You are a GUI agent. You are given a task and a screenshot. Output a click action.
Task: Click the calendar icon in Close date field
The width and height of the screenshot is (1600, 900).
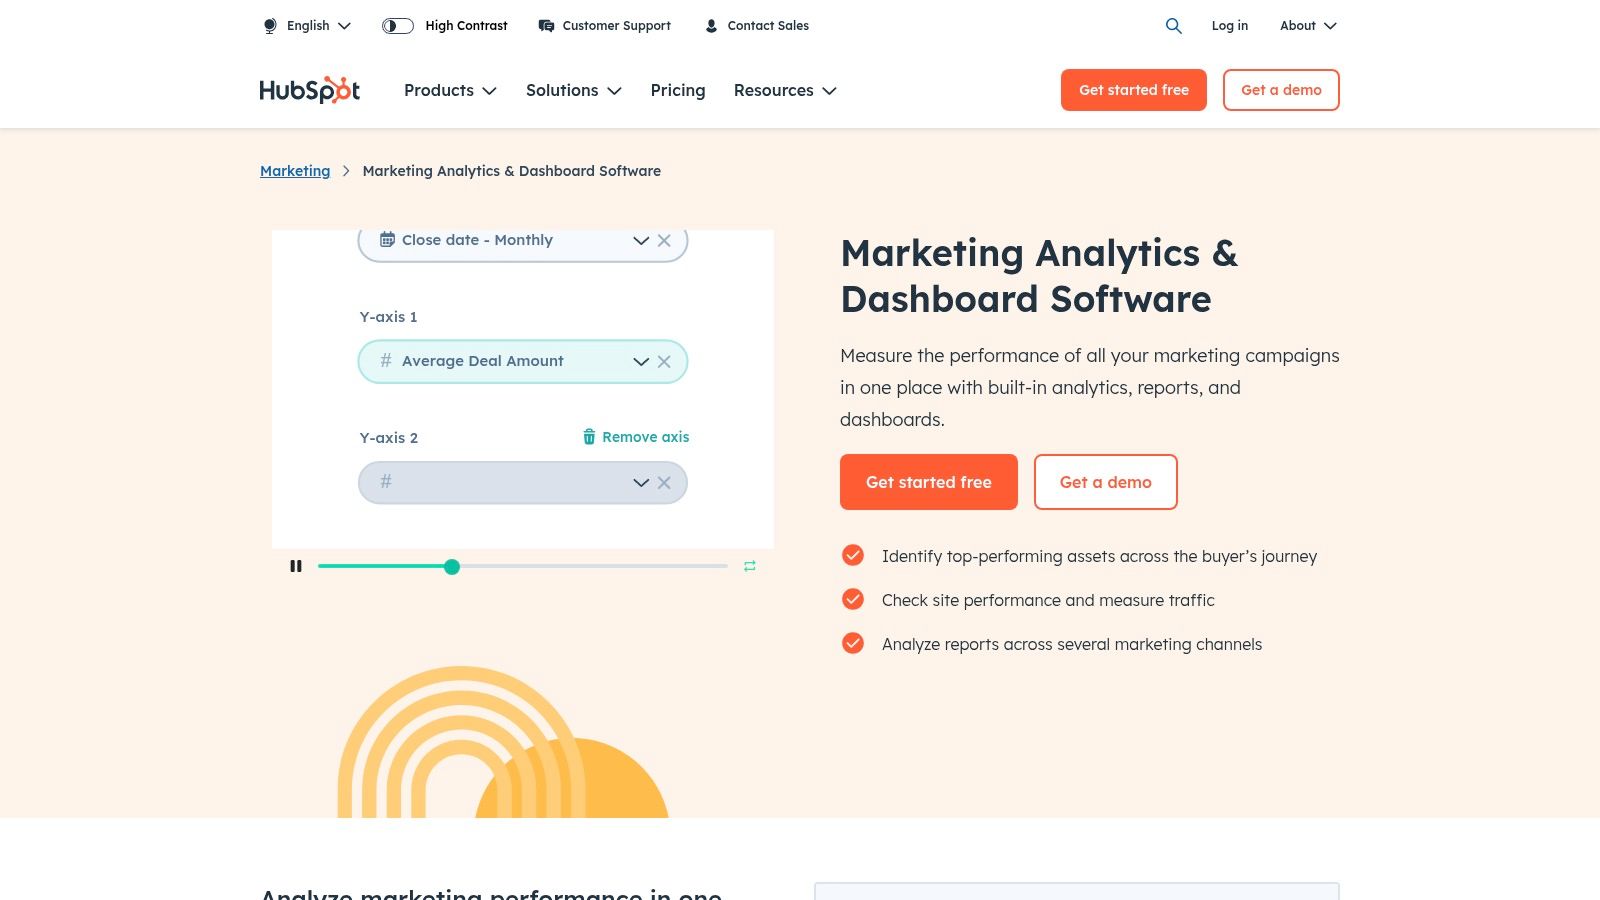tap(387, 240)
